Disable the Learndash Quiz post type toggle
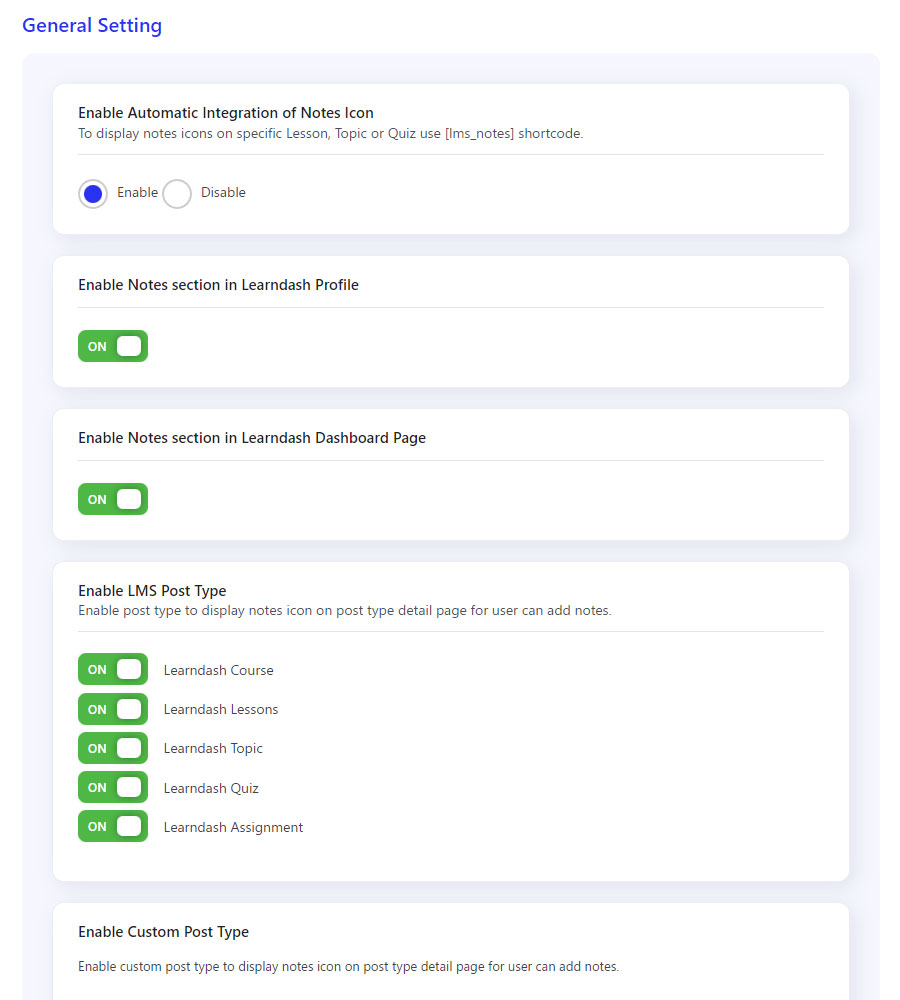The height and width of the screenshot is (1000, 900). tap(113, 788)
